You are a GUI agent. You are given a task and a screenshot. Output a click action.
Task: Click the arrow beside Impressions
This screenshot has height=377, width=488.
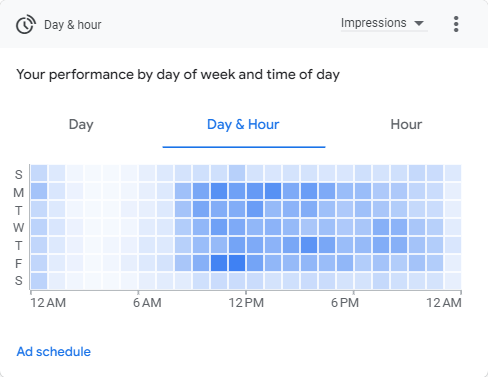tap(419, 23)
